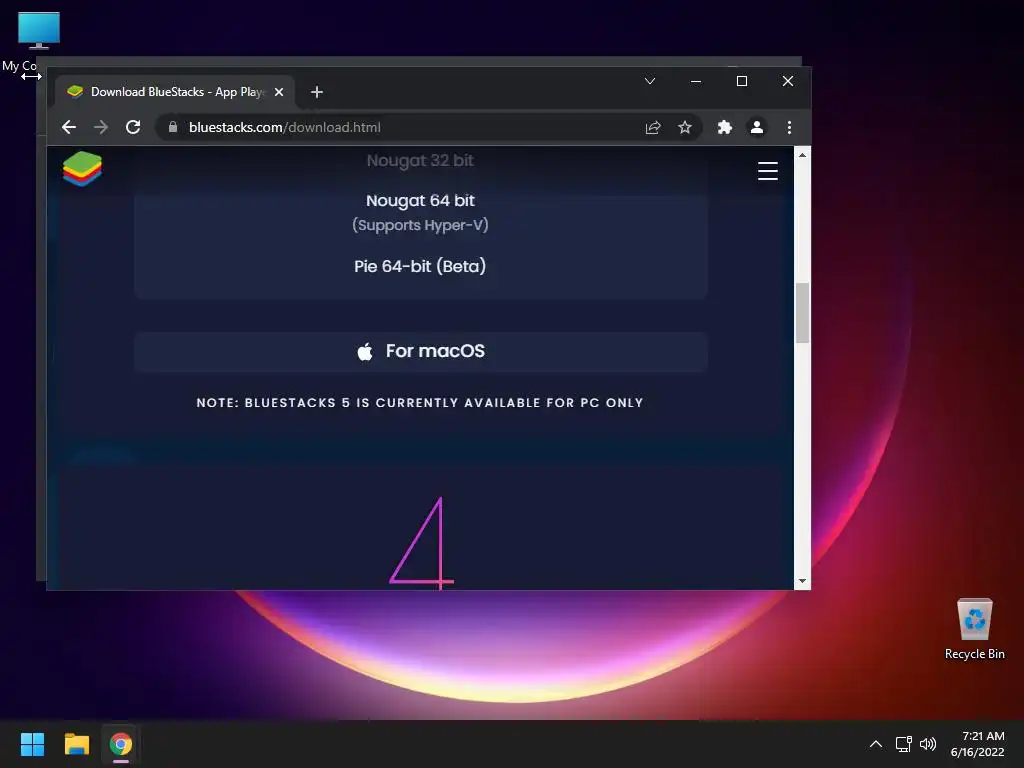Image resolution: width=1024 pixels, height=768 pixels.
Task: Close the Download BlueStacks tab
Action: click(x=279, y=92)
